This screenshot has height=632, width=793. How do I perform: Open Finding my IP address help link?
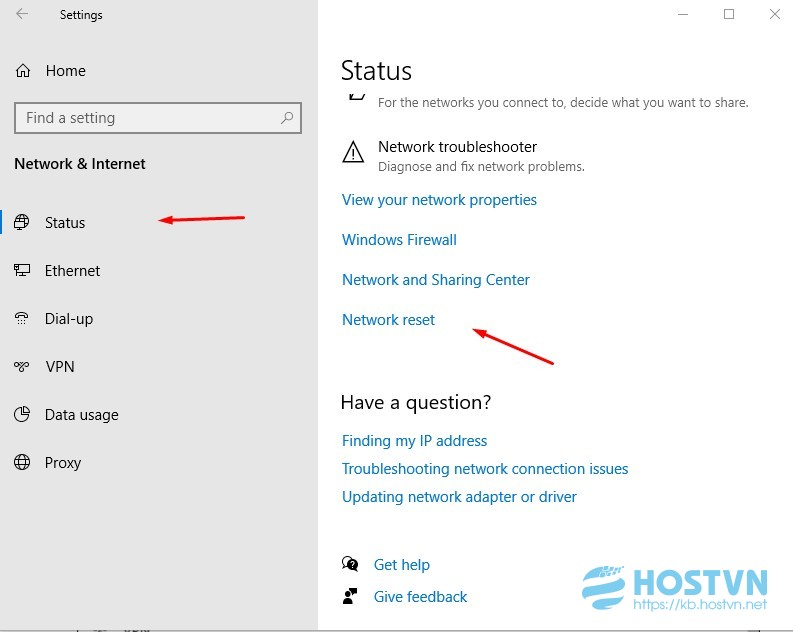click(x=414, y=441)
